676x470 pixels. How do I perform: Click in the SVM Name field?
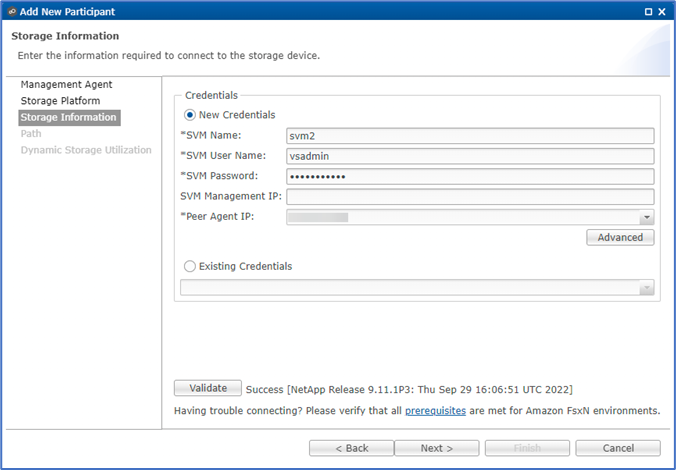click(x=469, y=136)
